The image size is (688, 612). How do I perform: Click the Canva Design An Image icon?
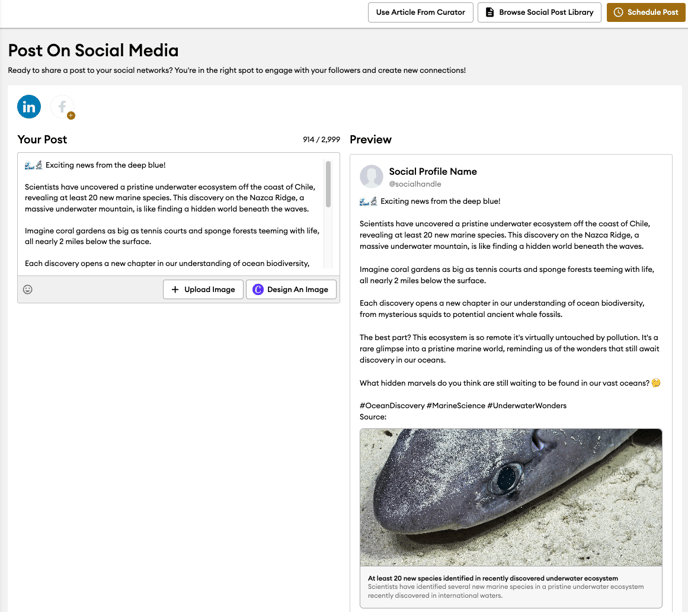coord(258,289)
